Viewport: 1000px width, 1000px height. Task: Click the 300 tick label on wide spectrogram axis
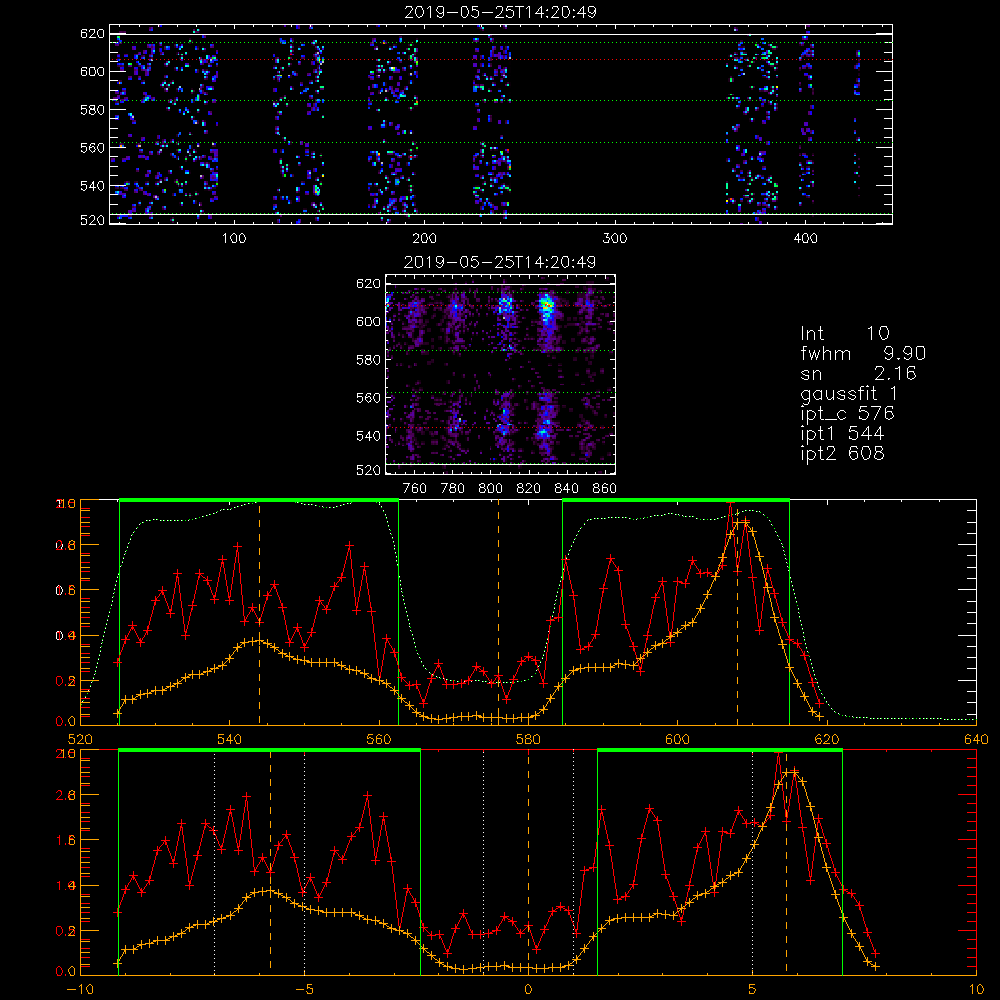pos(615,239)
